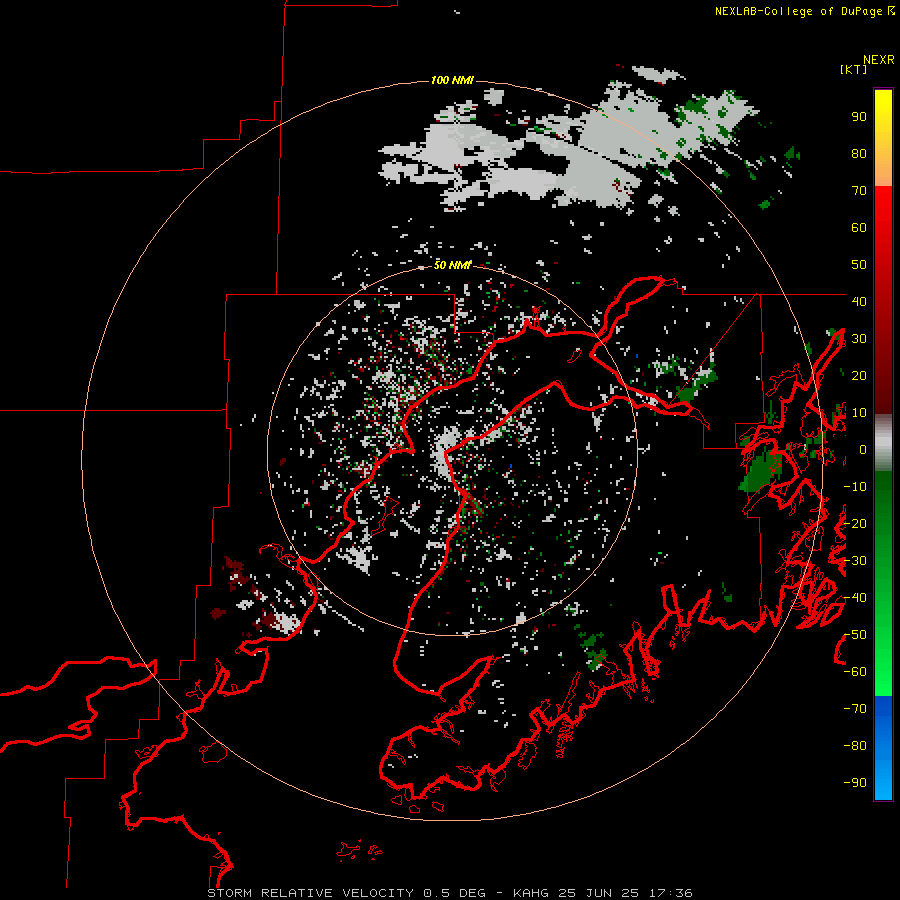Click the STORM RELATIVE VELOCITY product title
This screenshot has width=900, height=900.
point(310,893)
